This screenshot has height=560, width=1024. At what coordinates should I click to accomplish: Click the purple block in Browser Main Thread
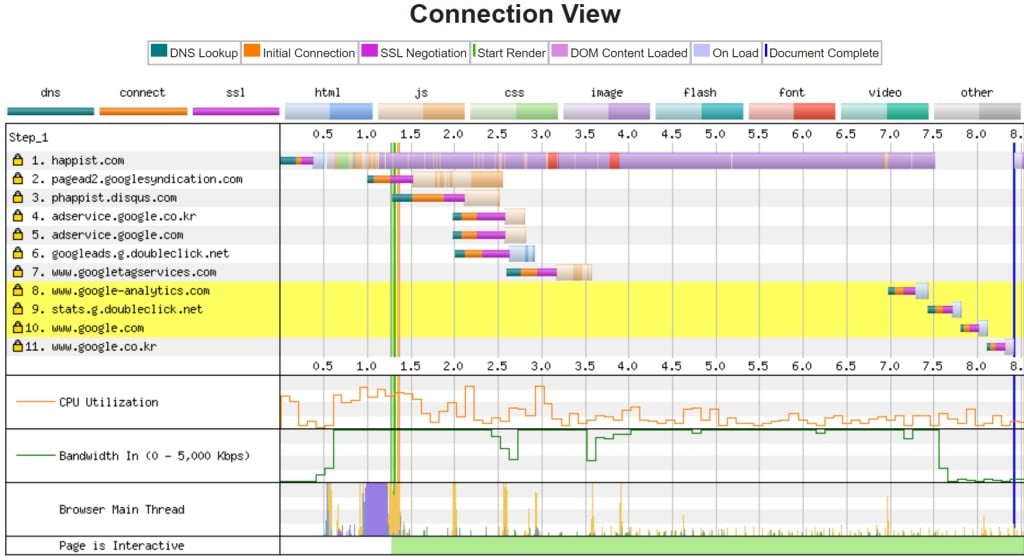point(376,509)
